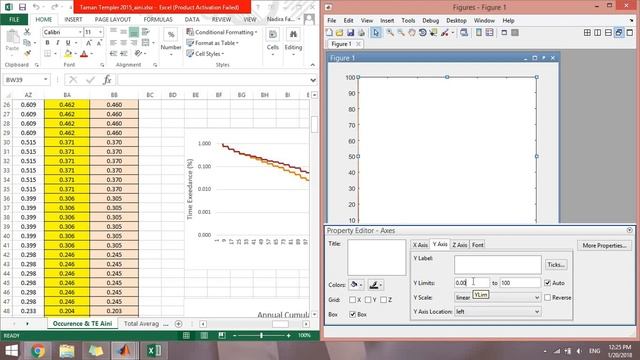640x360 pixels.
Task: Click the Insert Colorbar icon
Action: pyautogui.click(x=479, y=33)
